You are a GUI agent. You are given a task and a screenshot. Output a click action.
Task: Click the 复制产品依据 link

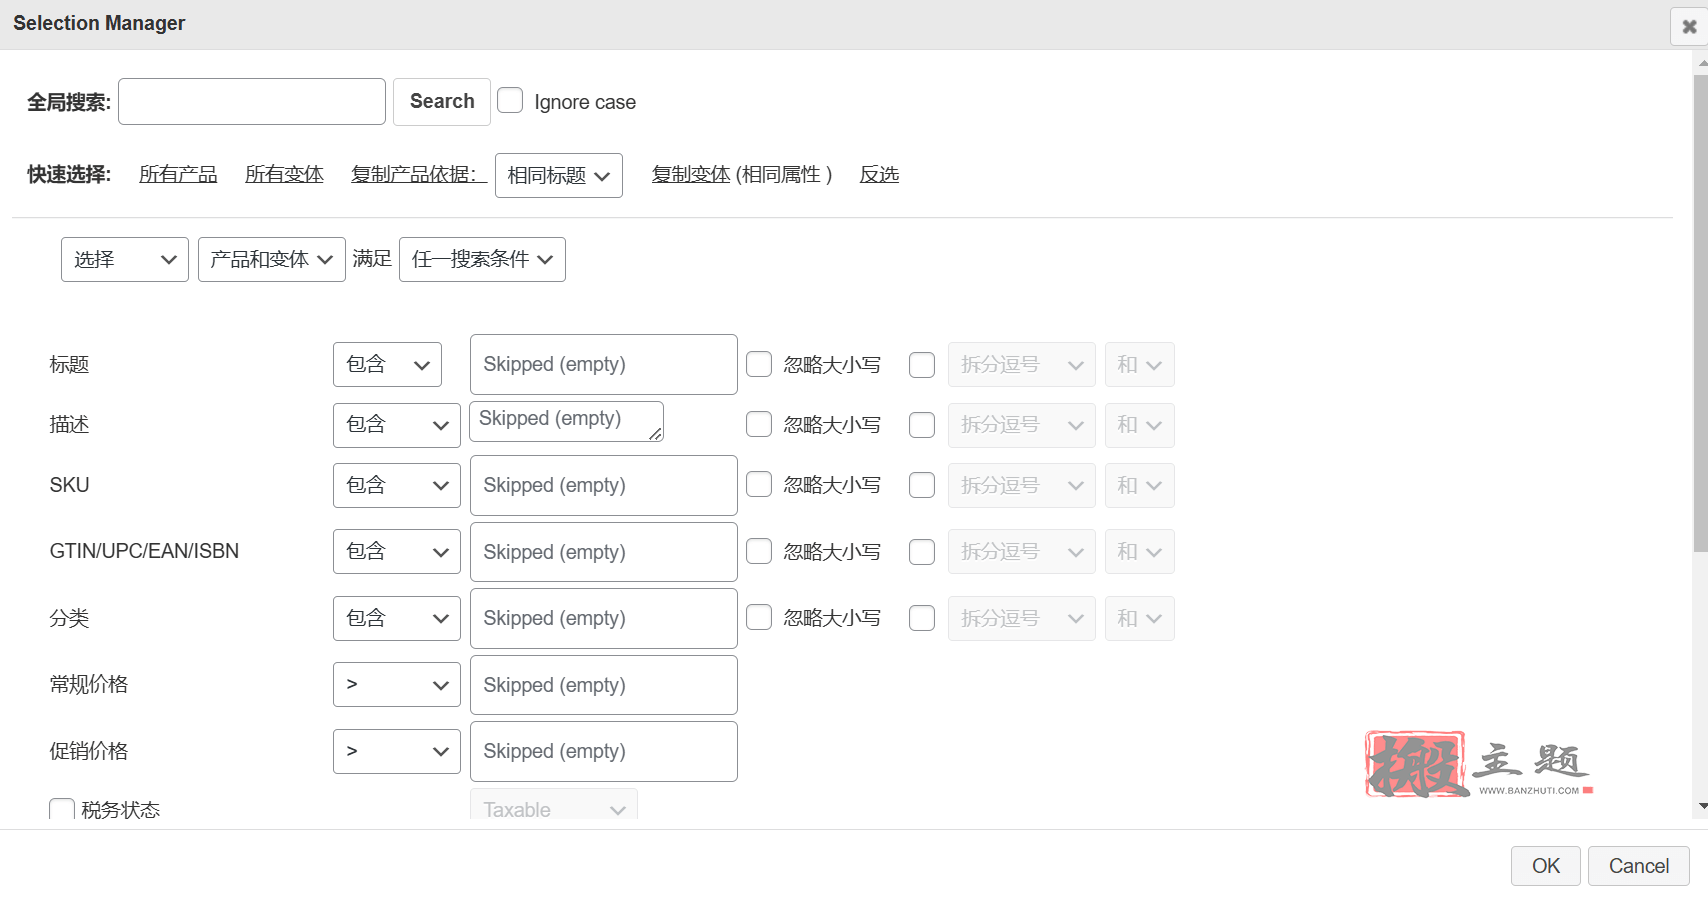[x=419, y=174]
